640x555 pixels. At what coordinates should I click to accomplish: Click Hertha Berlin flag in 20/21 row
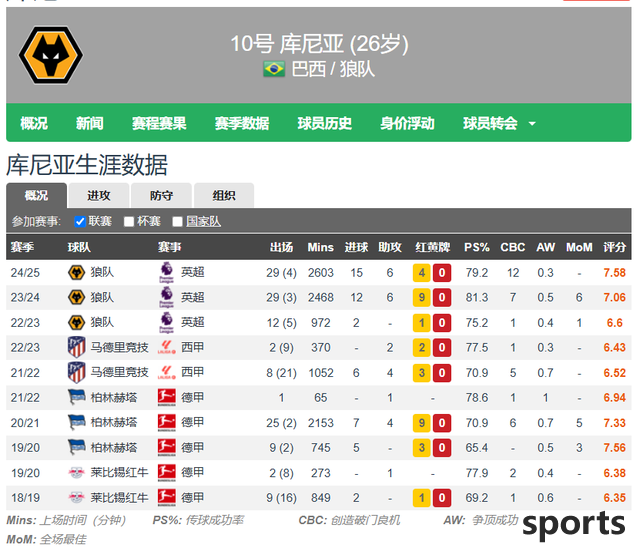(76, 422)
